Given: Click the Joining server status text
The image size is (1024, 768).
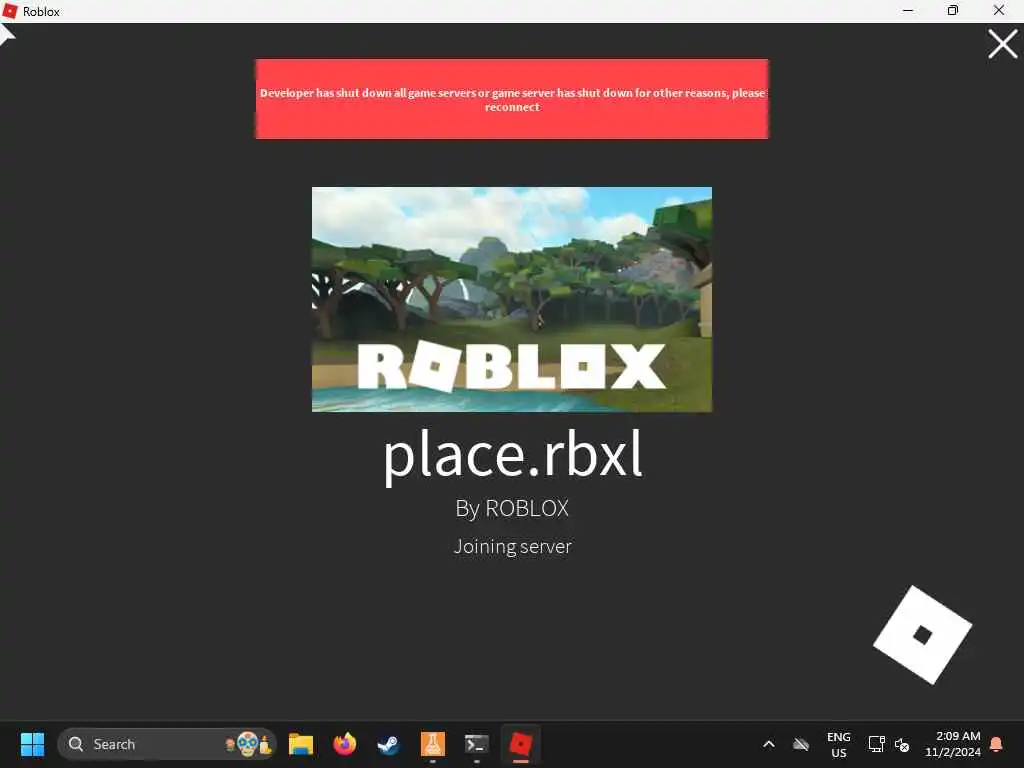Looking at the screenshot, I should pos(513,546).
